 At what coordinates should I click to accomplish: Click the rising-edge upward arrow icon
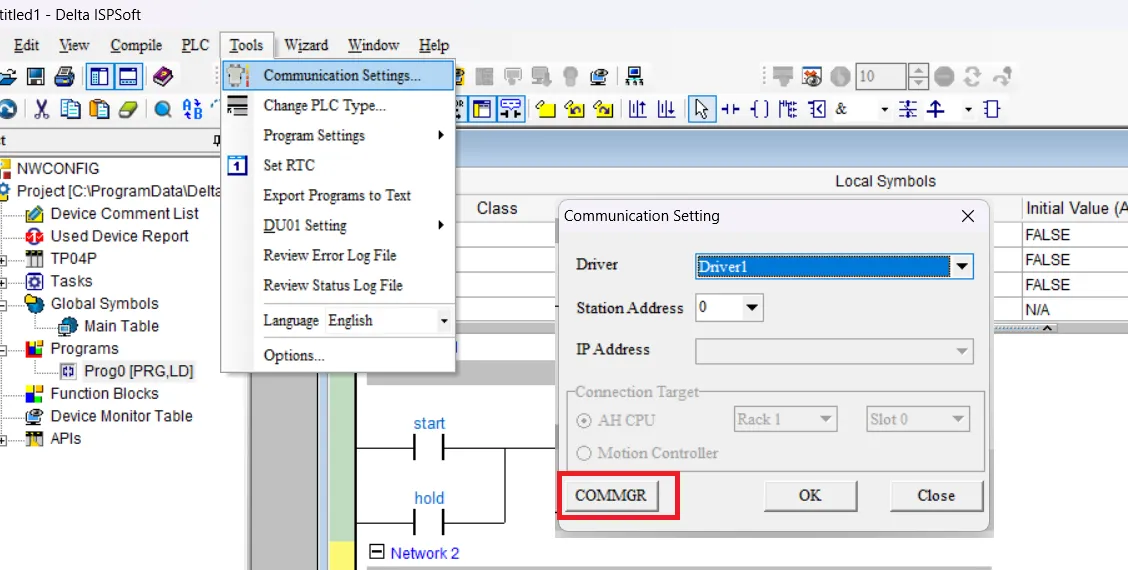click(936, 109)
